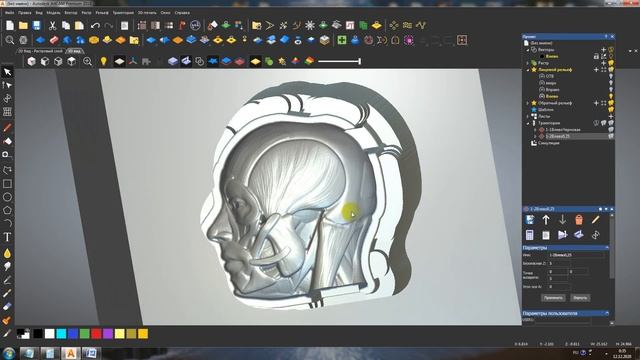
Task: Pick the cyan color swatch
Action: (x=61, y=334)
